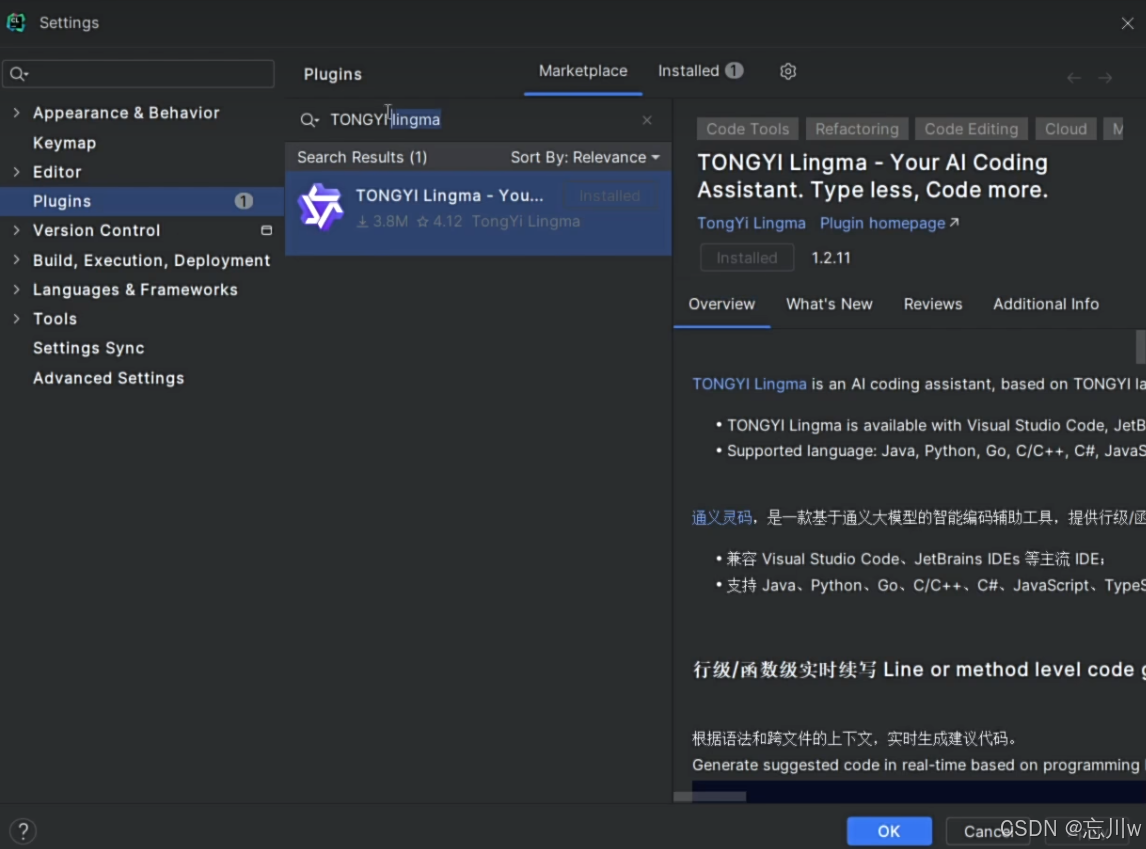The height and width of the screenshot is (849, 1146).
Task: Click Installed button in plugin details
Action: pos(746,258)
